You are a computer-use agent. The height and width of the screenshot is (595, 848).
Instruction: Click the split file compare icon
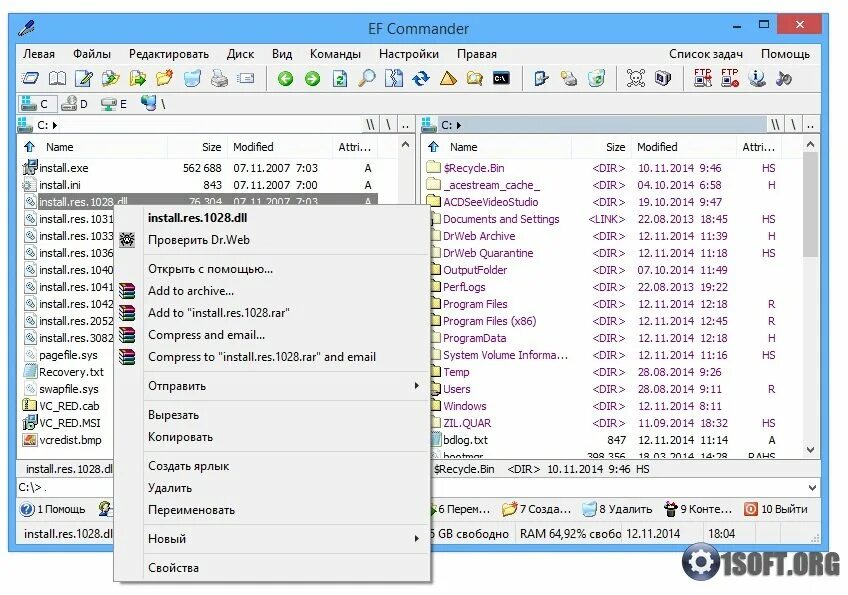point(394,79)
